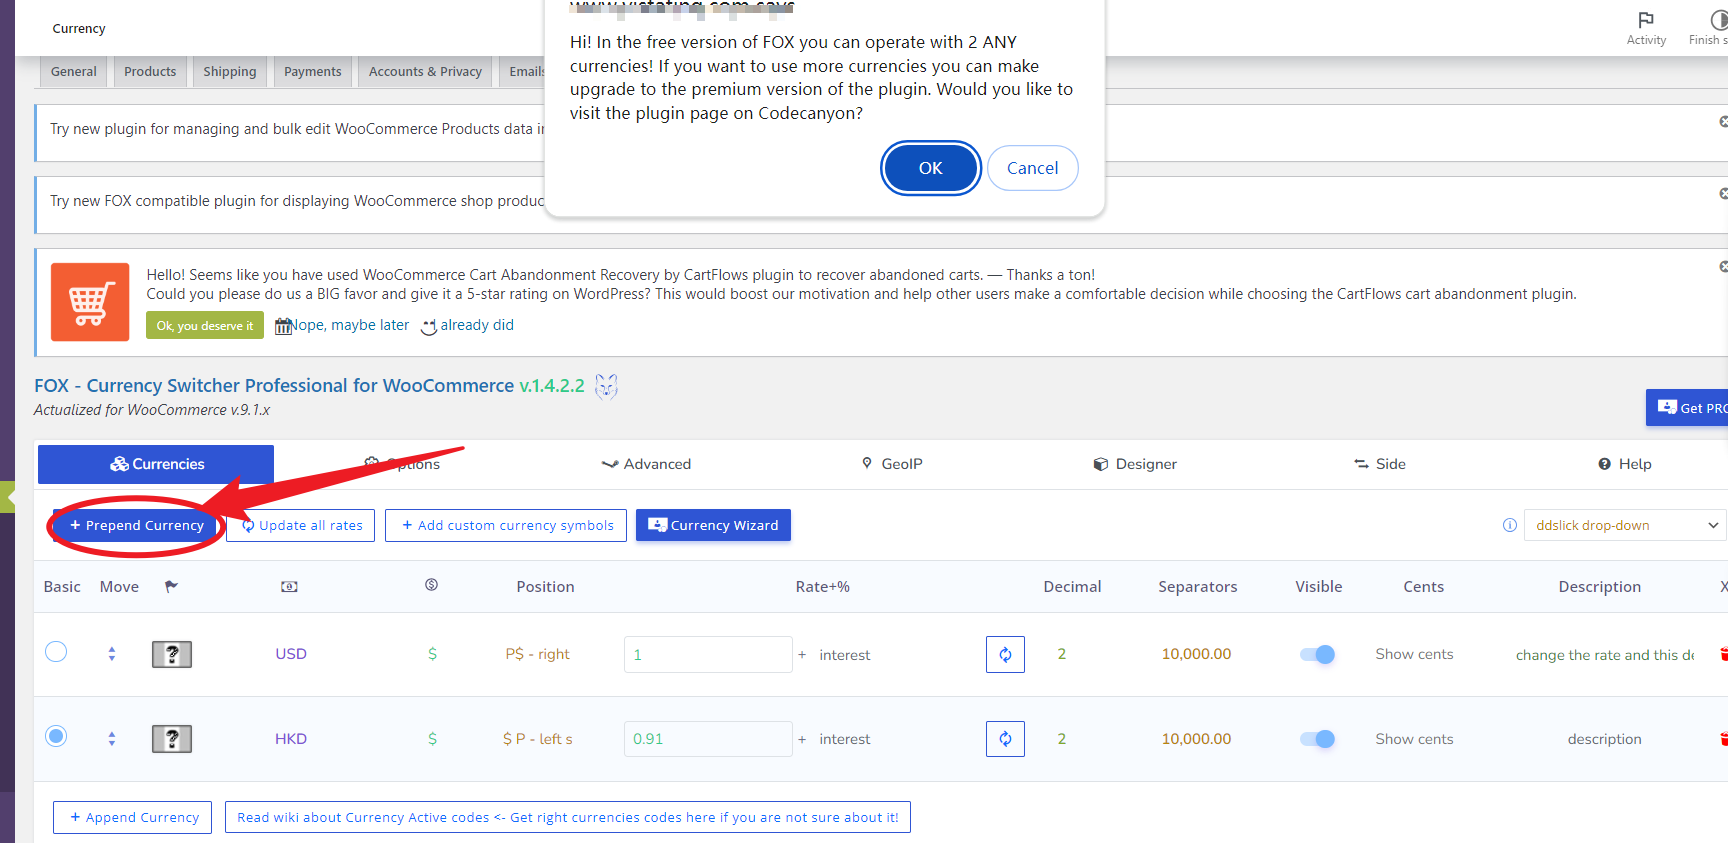
Task: Edit the HKD description field
Action: [1604, 739]
